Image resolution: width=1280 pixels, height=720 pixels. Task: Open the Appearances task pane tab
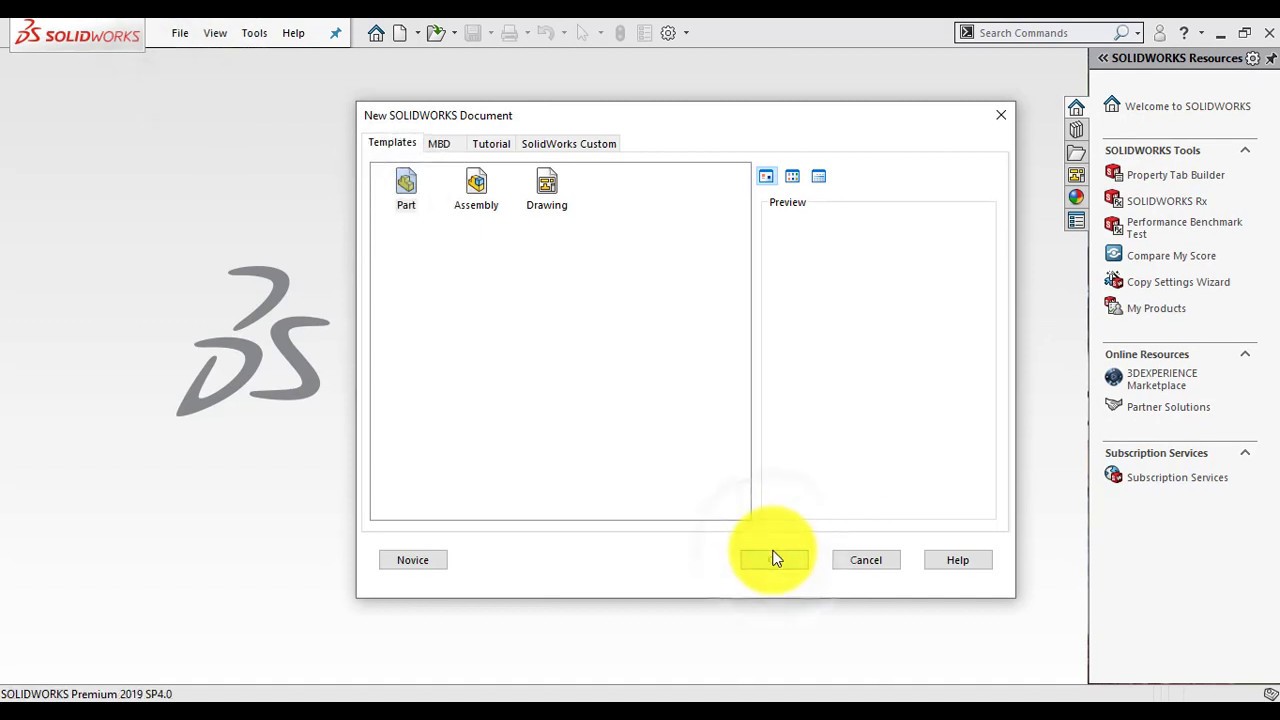(1076, 198)
